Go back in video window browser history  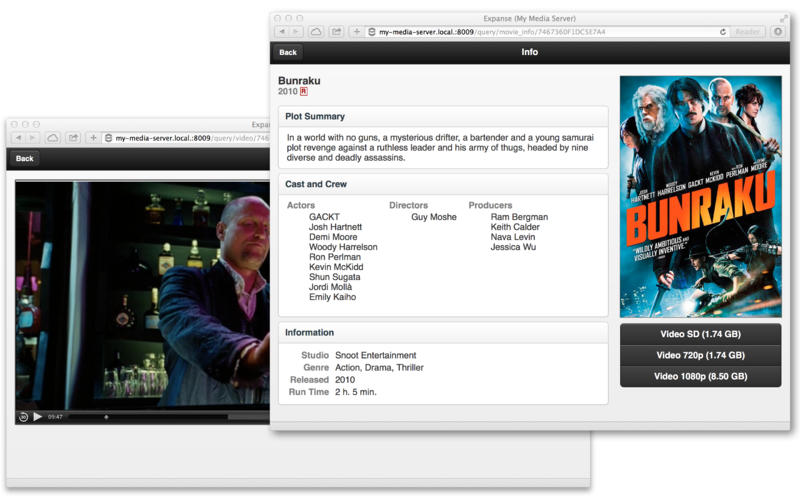tap(18, 138)
